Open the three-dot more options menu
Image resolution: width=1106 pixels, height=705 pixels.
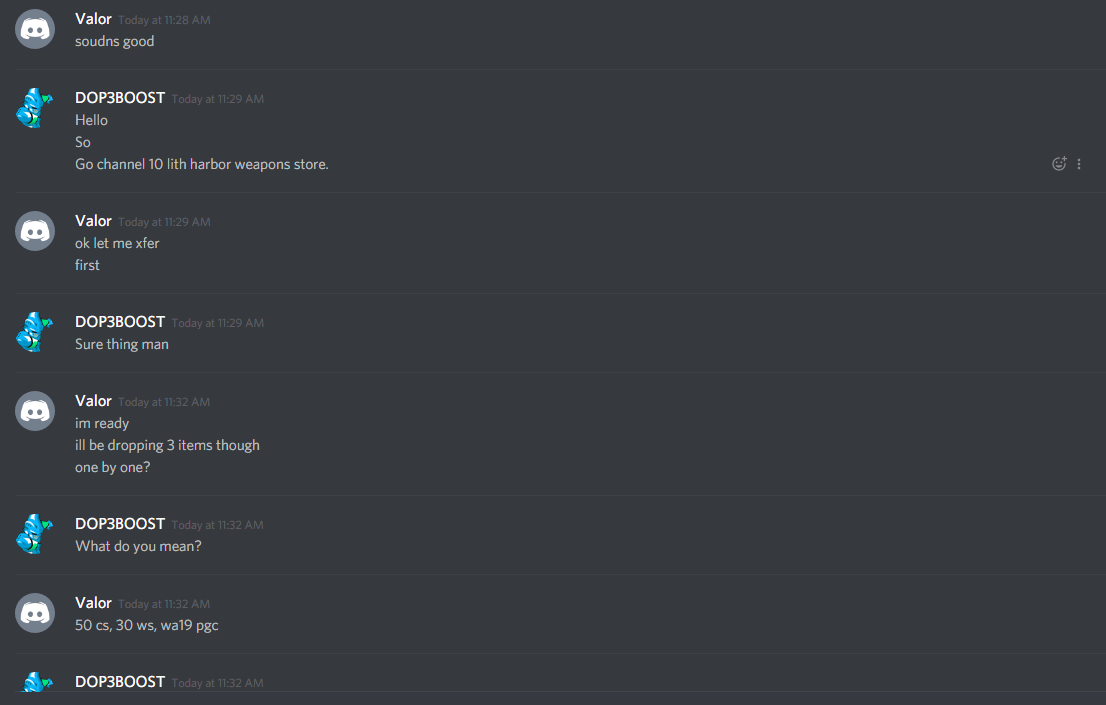point(1078,164)
